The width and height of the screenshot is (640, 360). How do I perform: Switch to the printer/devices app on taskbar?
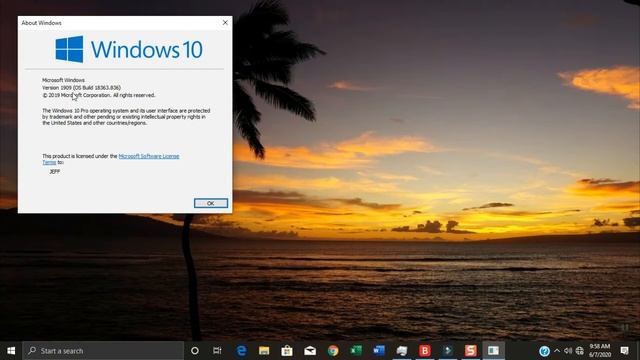402,351
